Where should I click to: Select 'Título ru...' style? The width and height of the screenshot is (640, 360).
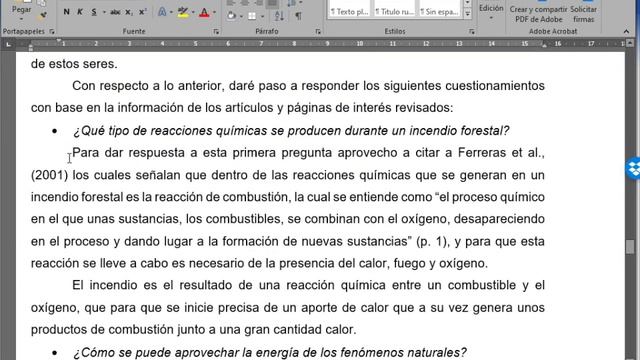394,10
